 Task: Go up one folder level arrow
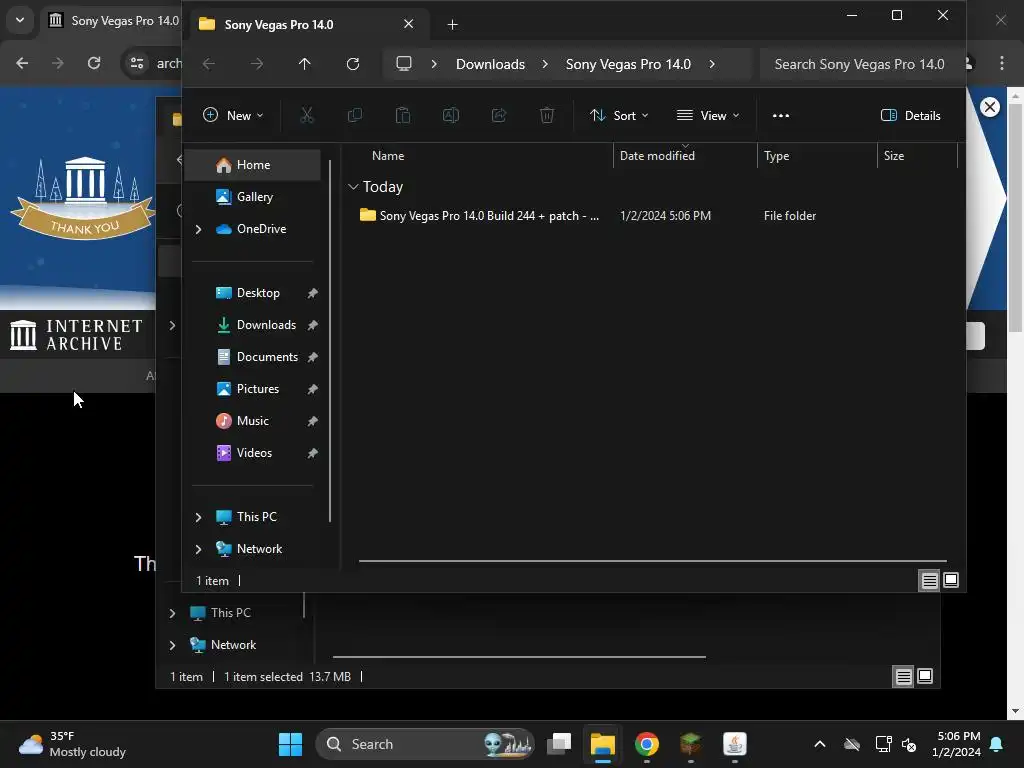pos(304,64)
